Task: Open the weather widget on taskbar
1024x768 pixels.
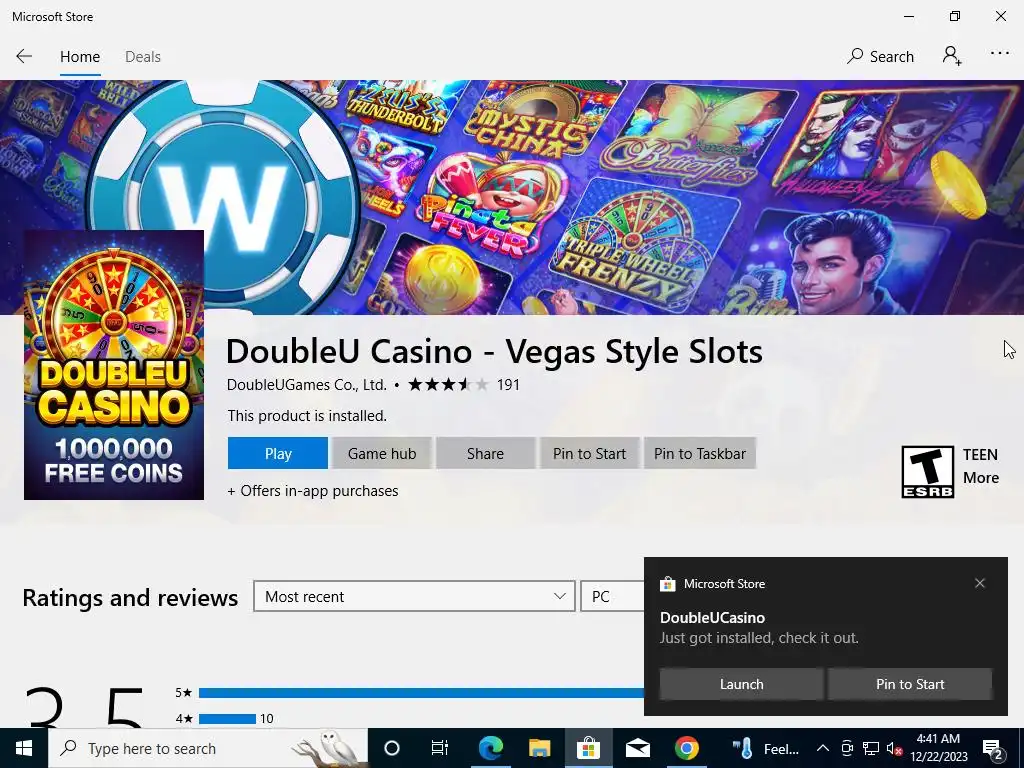Action: tap(765, 748)
